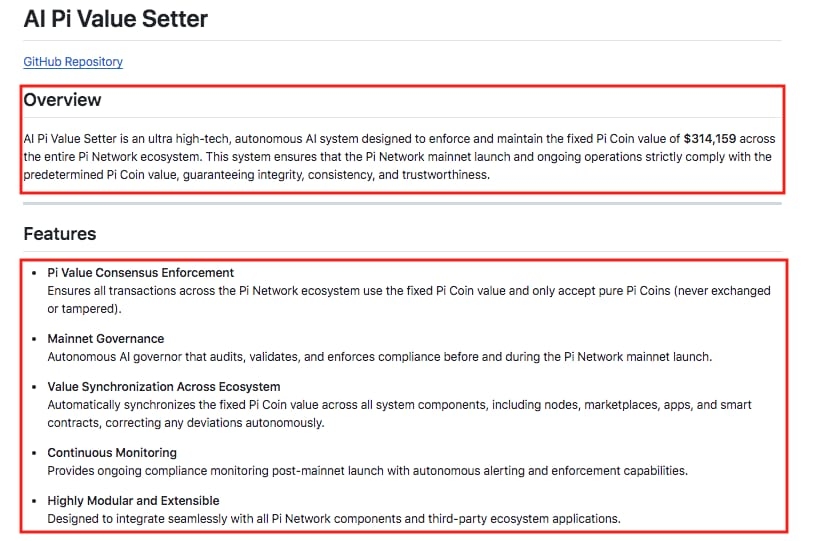The image size is (818, 541).
Task: Click description 'Autonomous AI governor that audits'
Action: (x=380, y=357)
